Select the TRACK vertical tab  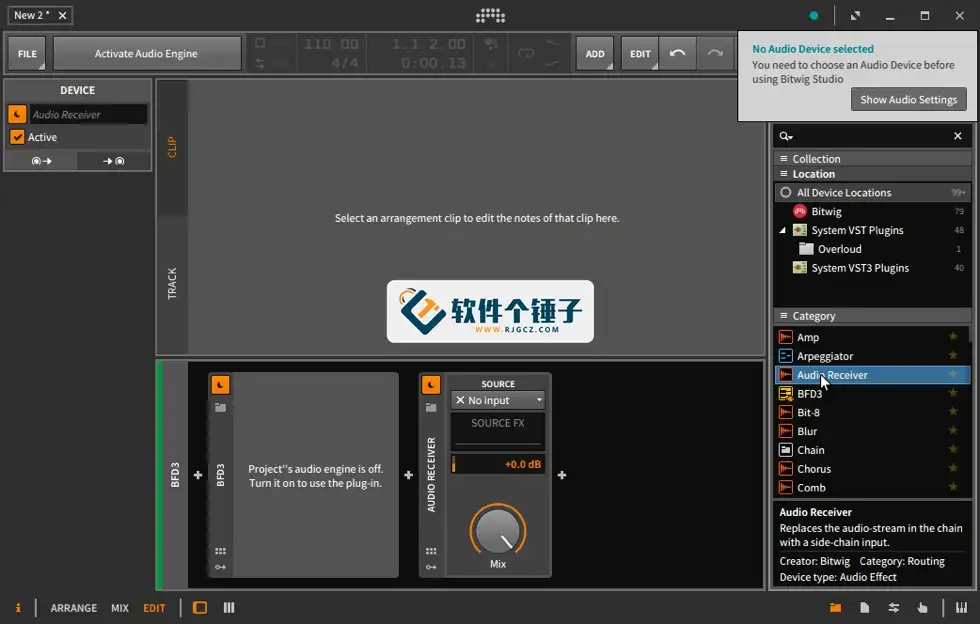(172, 284)
